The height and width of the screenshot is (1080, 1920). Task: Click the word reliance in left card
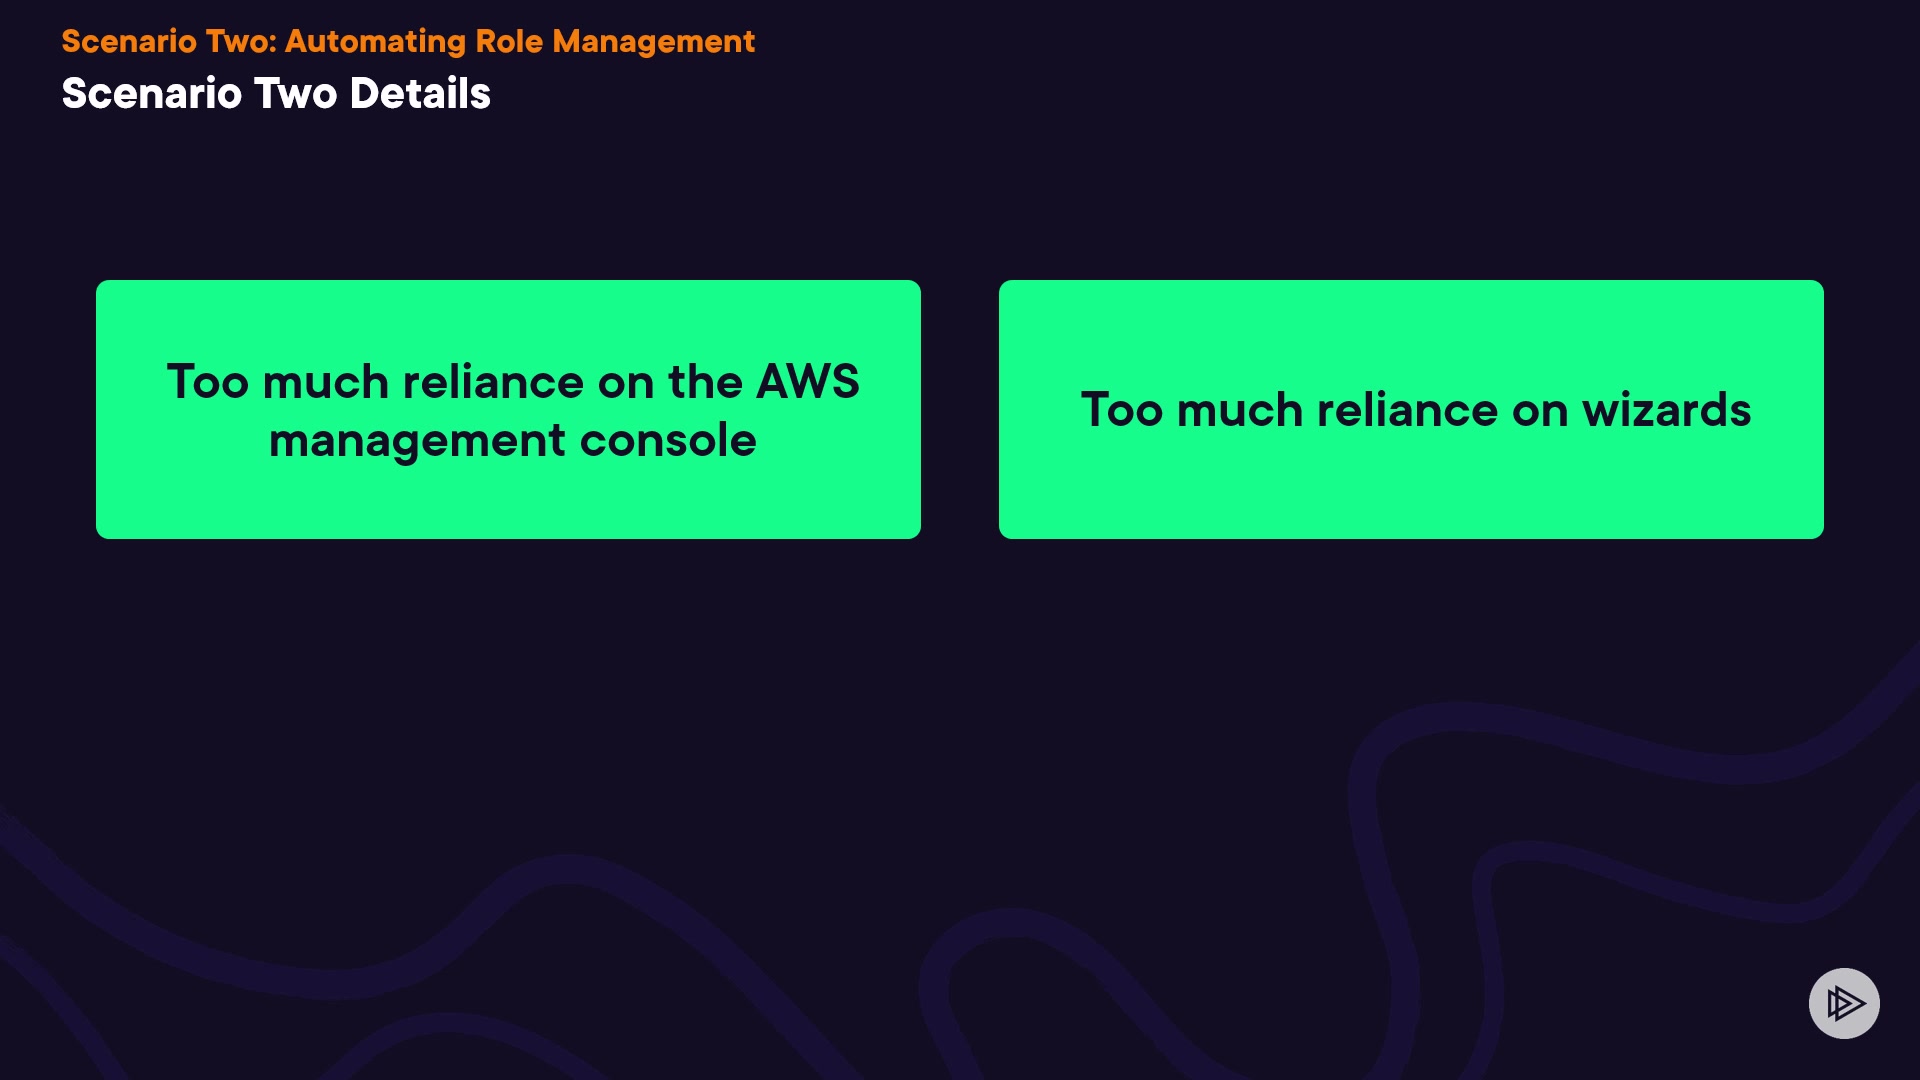click(x=493, y=381)
